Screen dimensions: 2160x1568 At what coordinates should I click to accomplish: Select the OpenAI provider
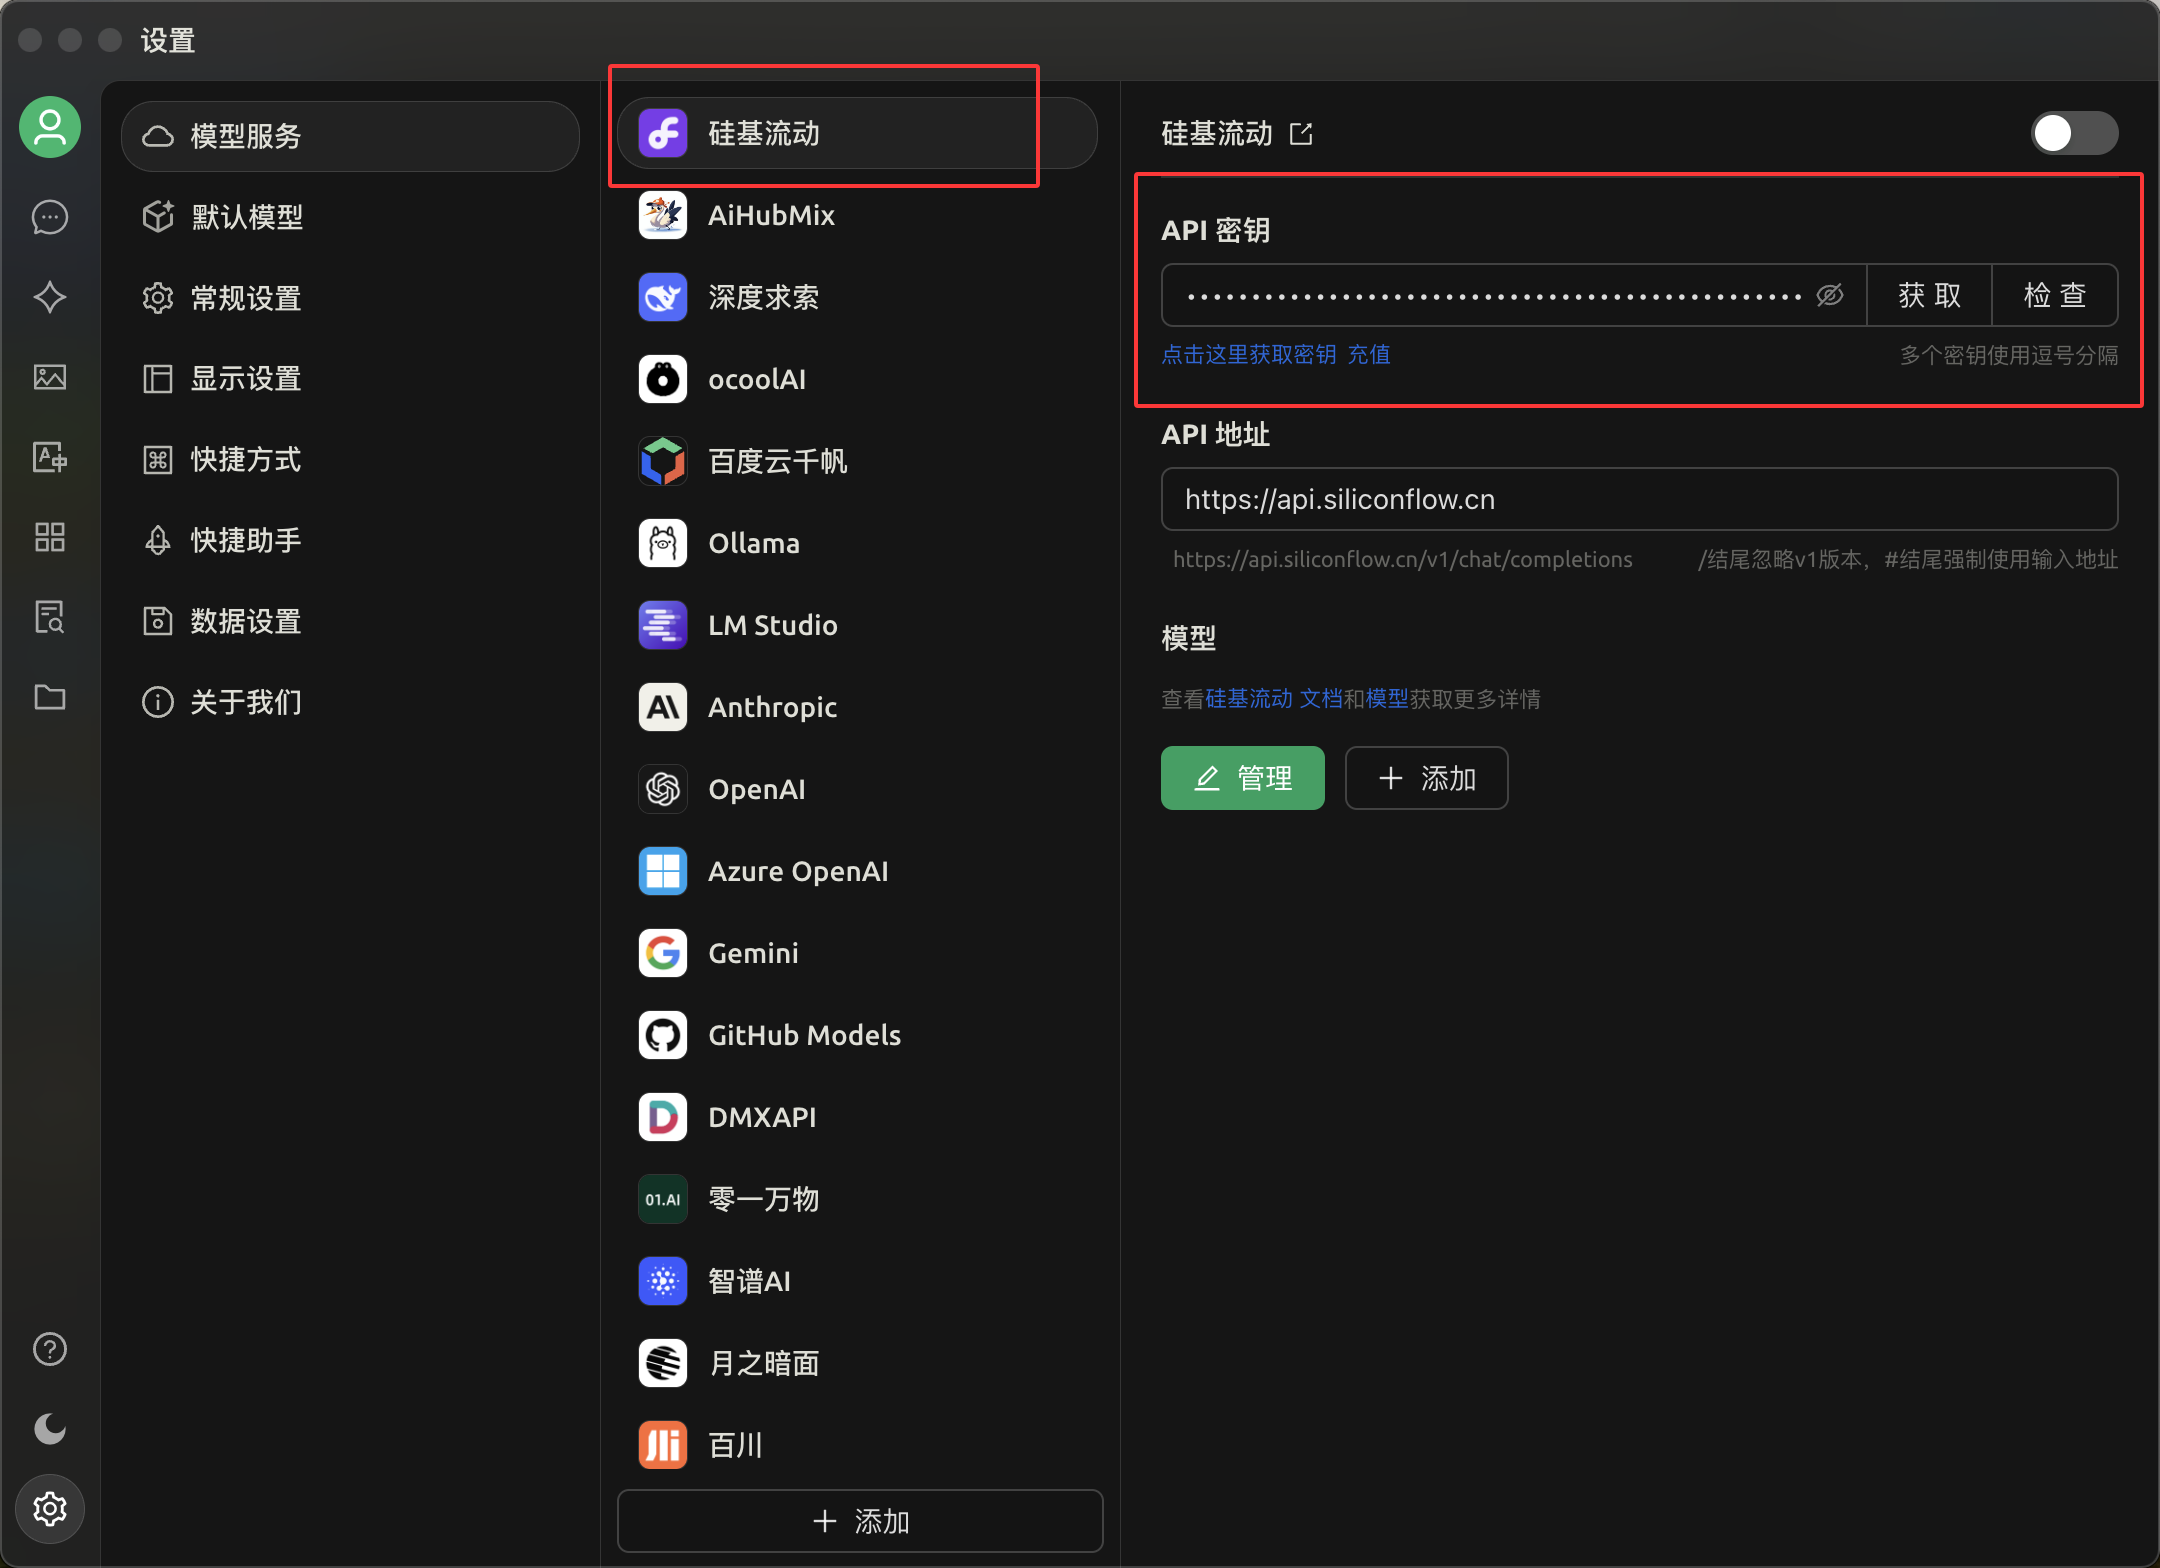(756, 789)
